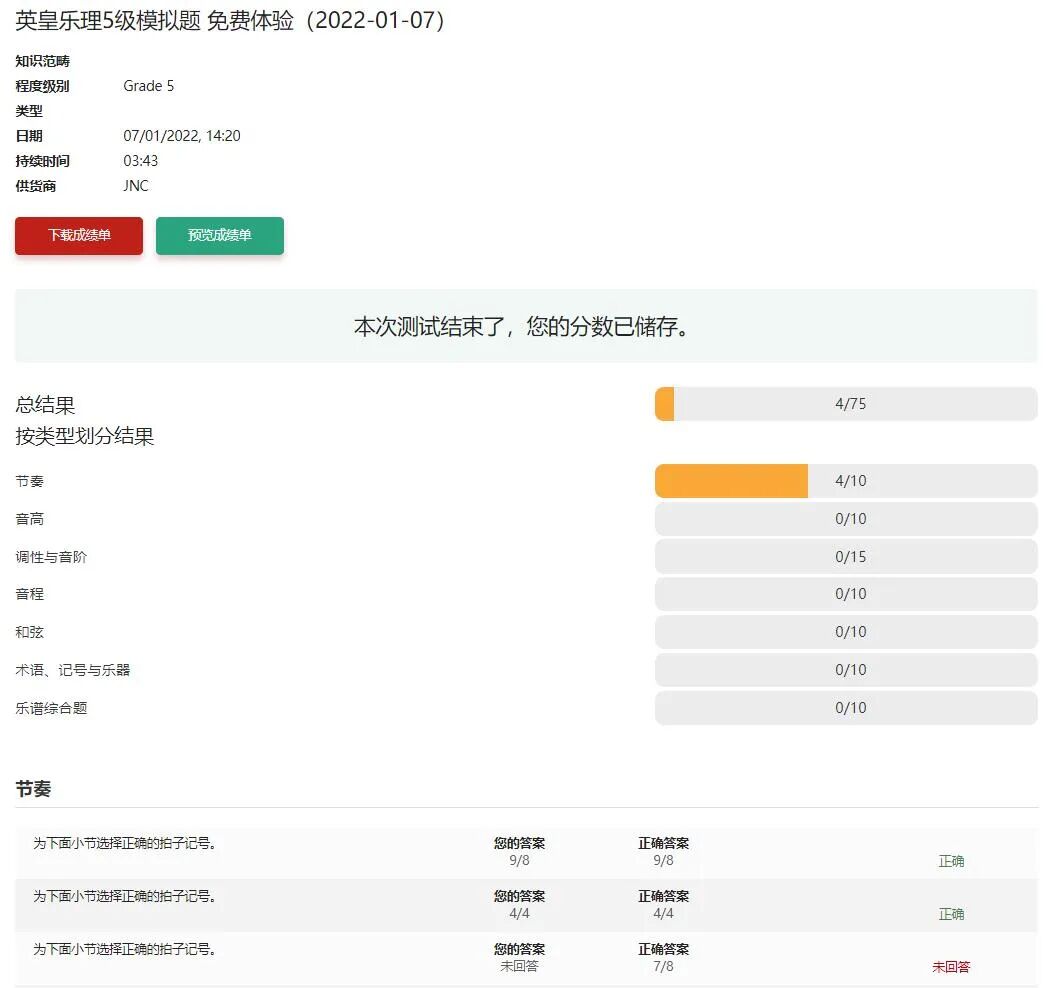
Task: Click the 程度级别 Grade 5 value
Action: pos(148,86)
